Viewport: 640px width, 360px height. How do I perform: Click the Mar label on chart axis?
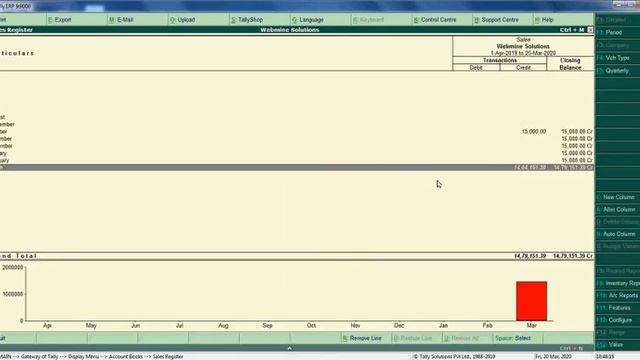[x=531, y=325]
